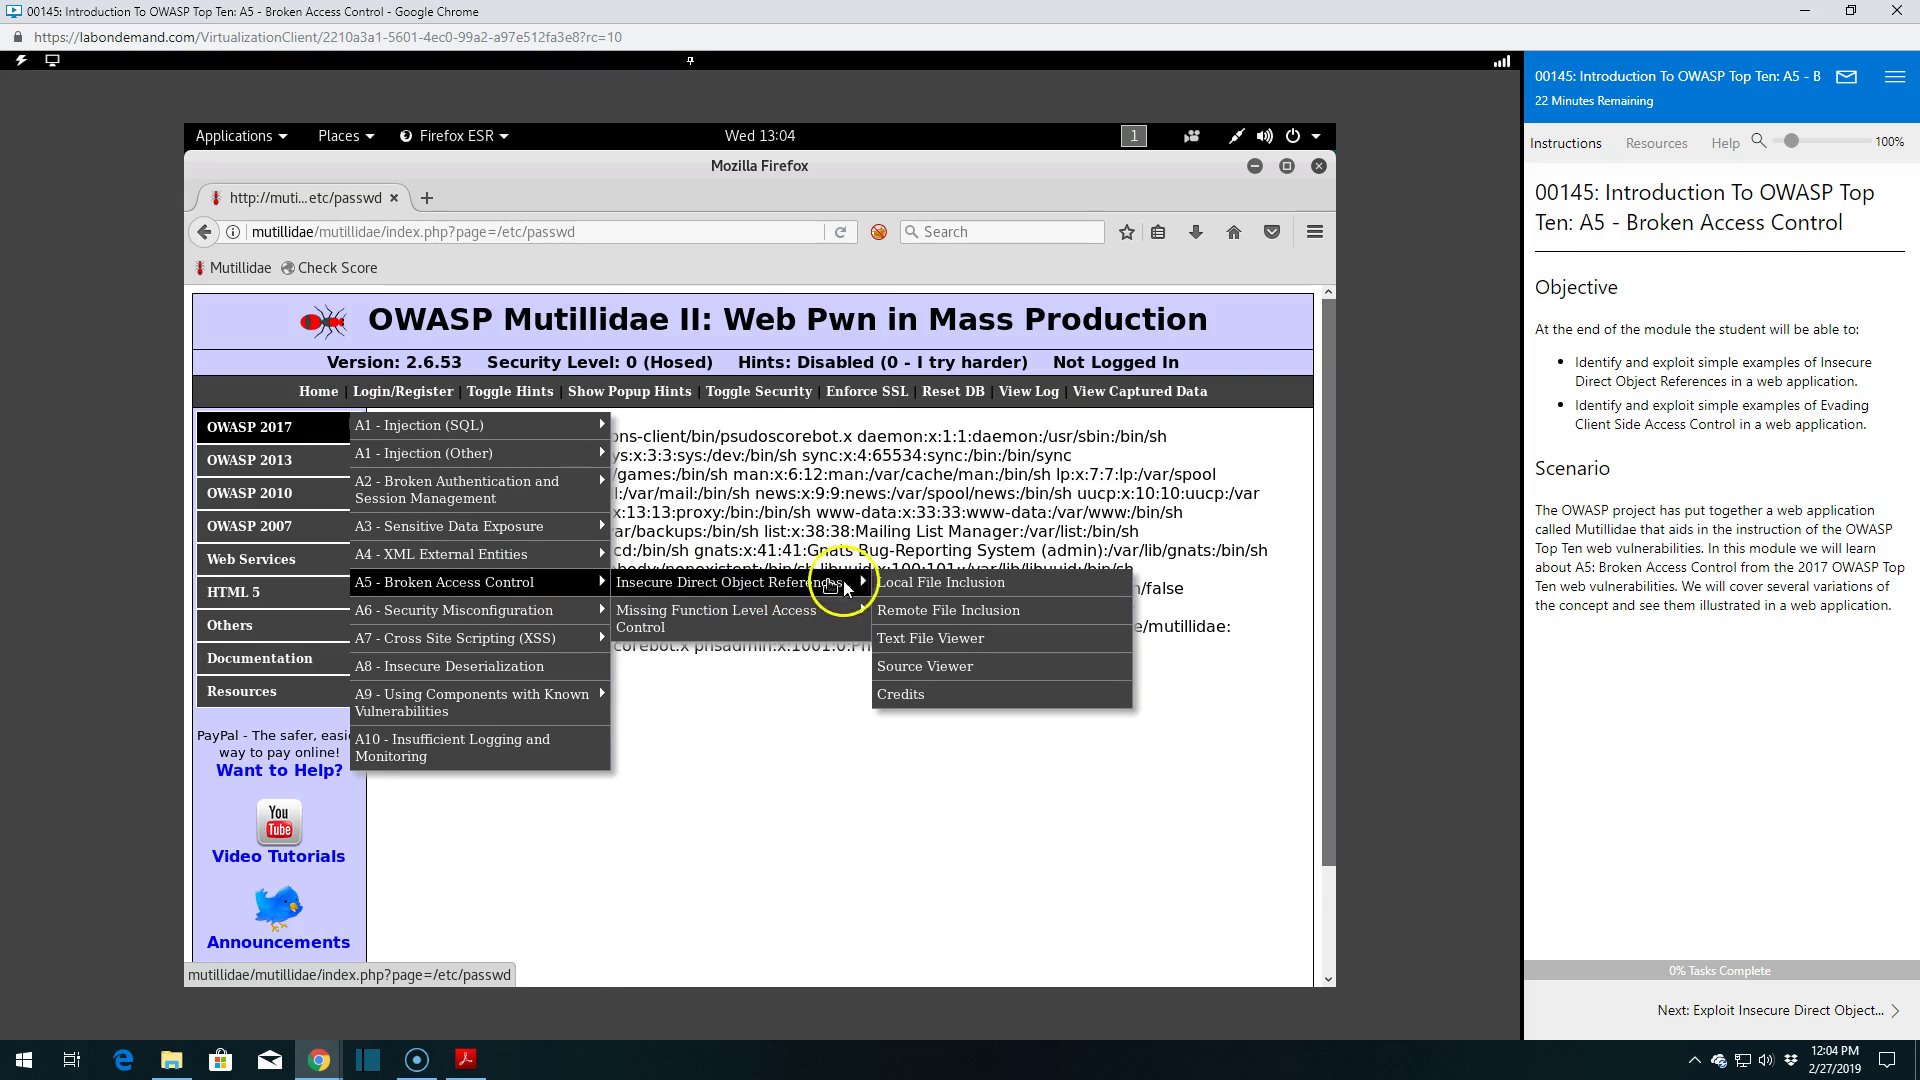Open the lab mail envelope icon
1920x1080 pixels.
tap(1847, 77)
